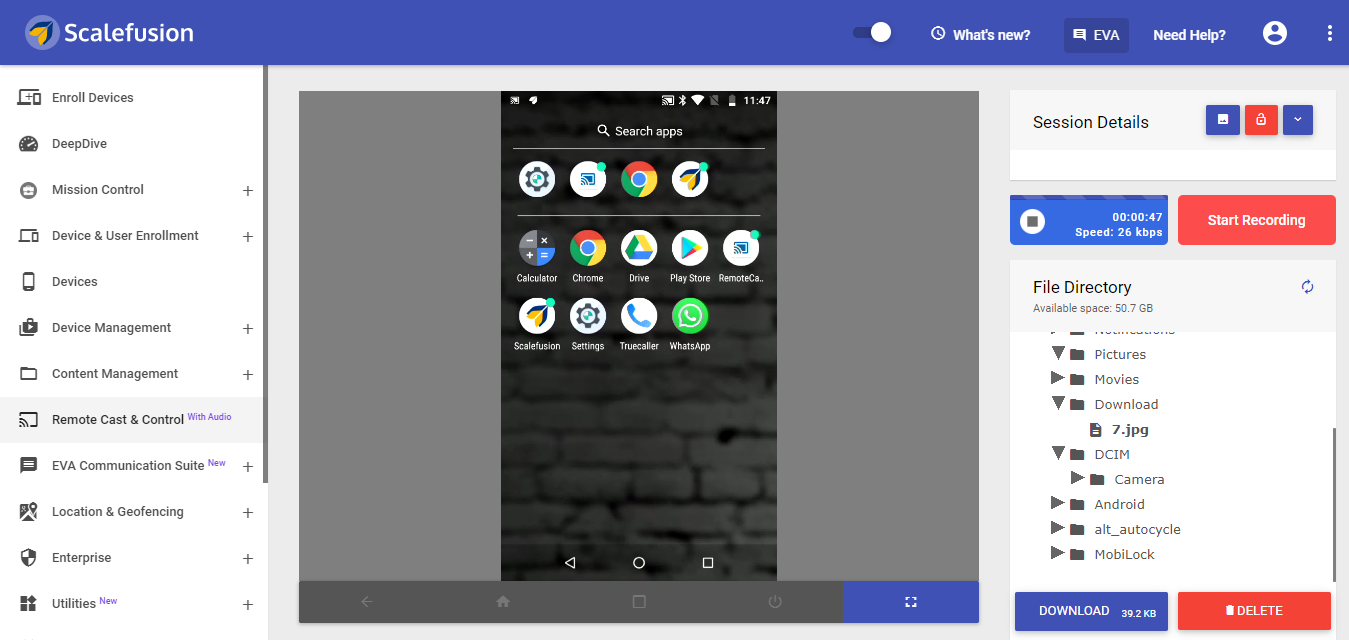The width and height of the screenshot is (1349, 640).
Task: Expand the Camera folder
Action: click(x=1077, y=478)
